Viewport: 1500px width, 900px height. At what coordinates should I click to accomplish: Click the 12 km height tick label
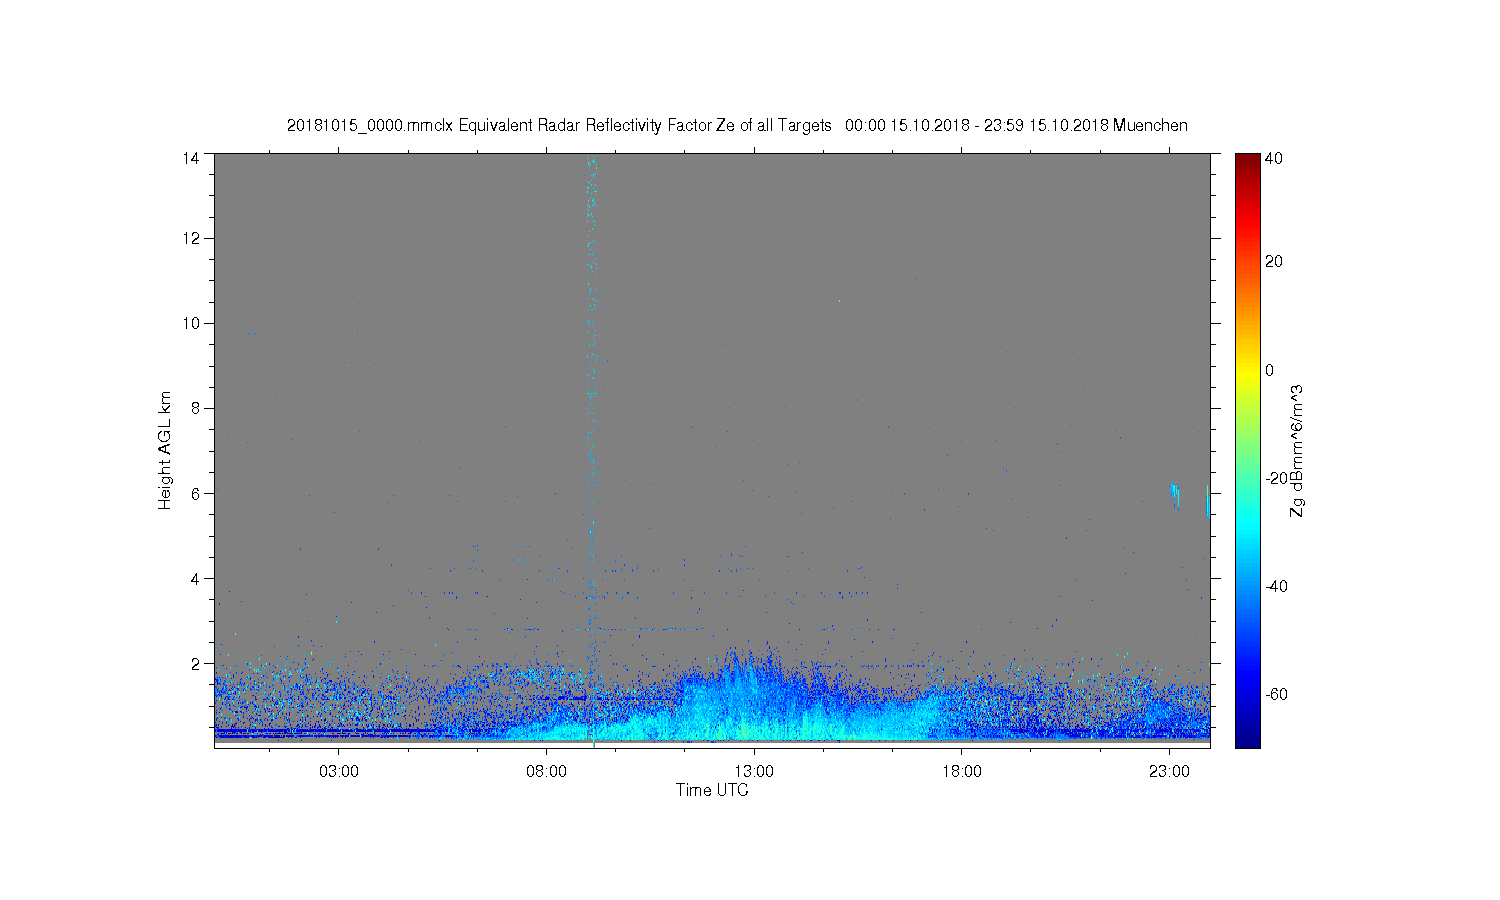(x=190, y=238)
